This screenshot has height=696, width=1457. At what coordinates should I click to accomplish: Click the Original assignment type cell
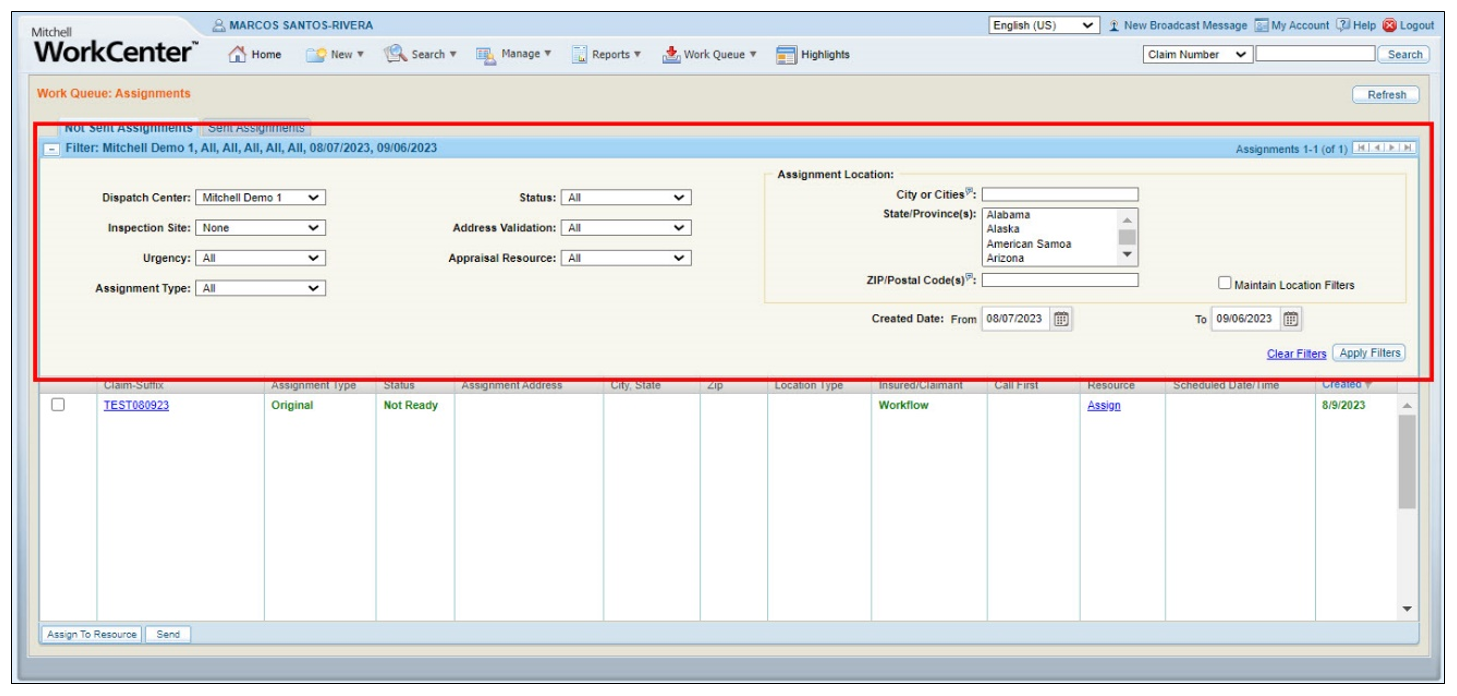(x=292, y=406)
